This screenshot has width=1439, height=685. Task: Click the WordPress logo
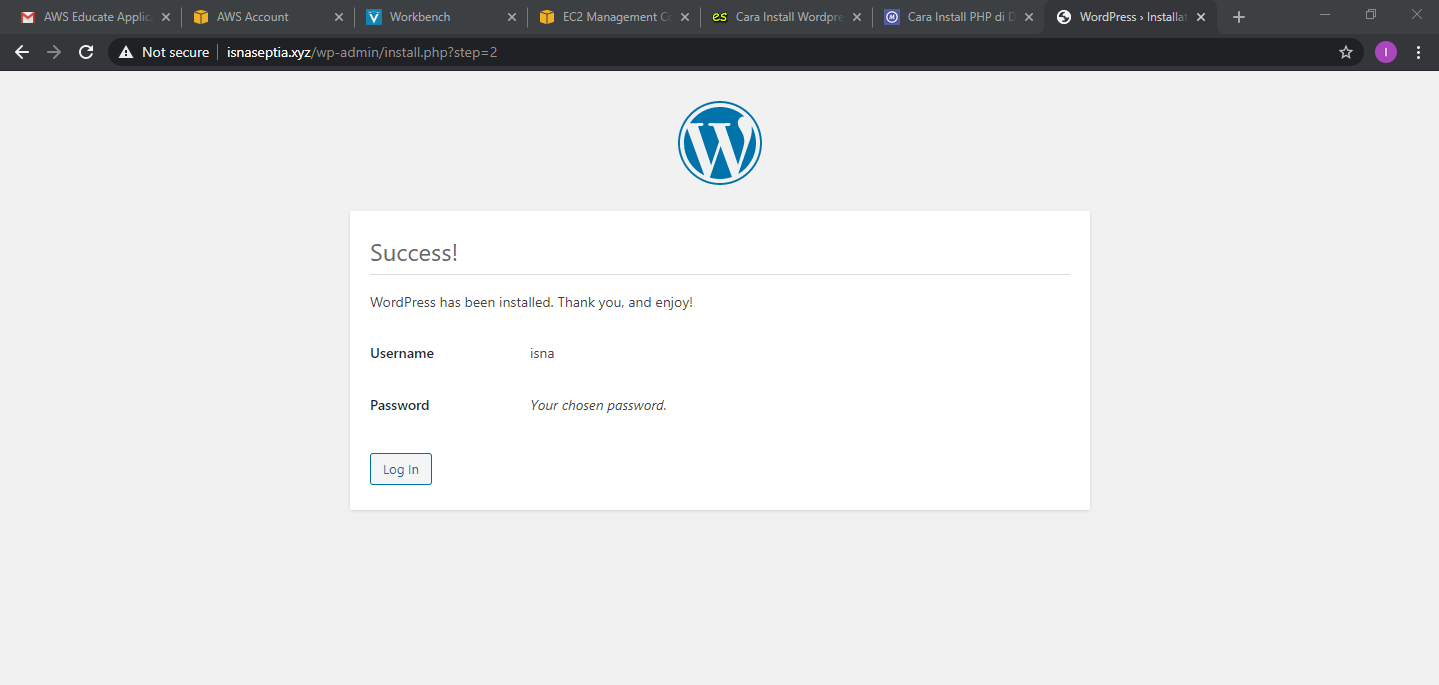coord(720,143)
